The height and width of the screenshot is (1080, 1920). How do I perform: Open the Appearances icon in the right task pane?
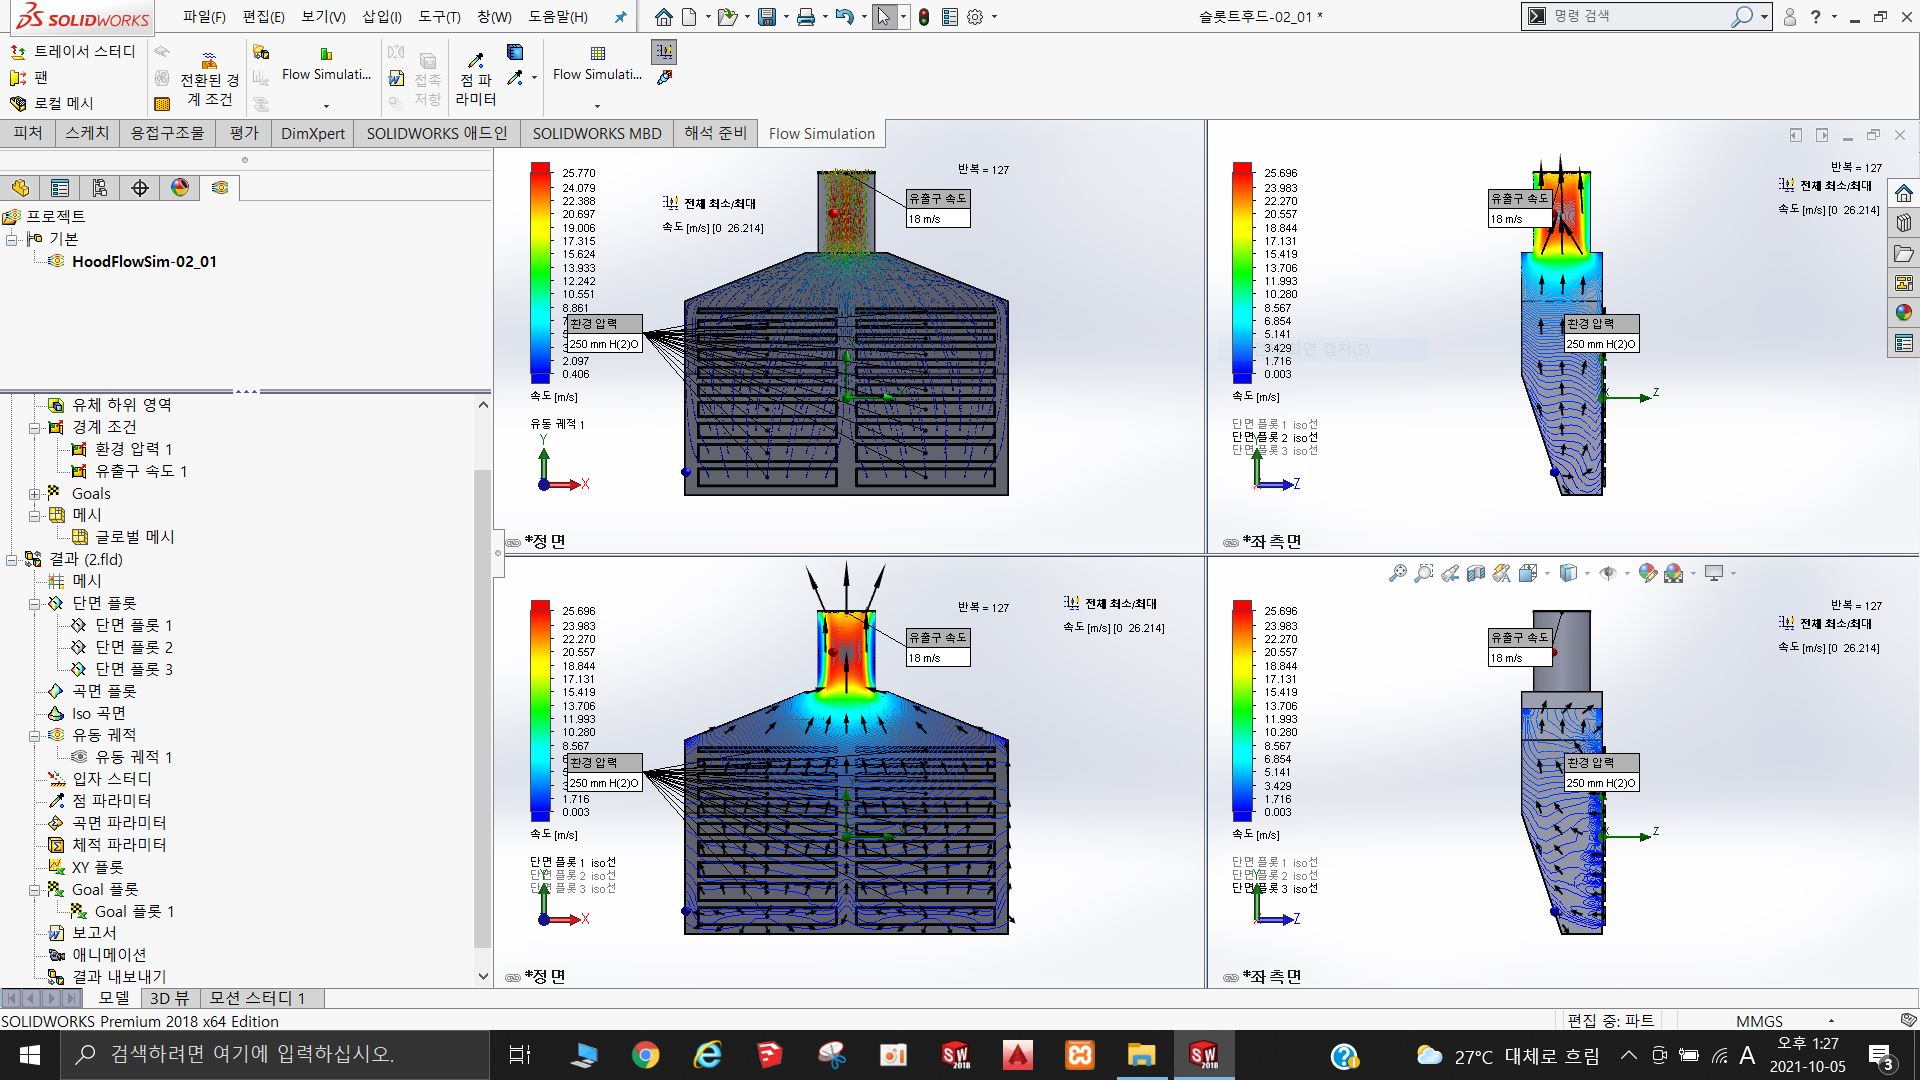pos(1903,313)
